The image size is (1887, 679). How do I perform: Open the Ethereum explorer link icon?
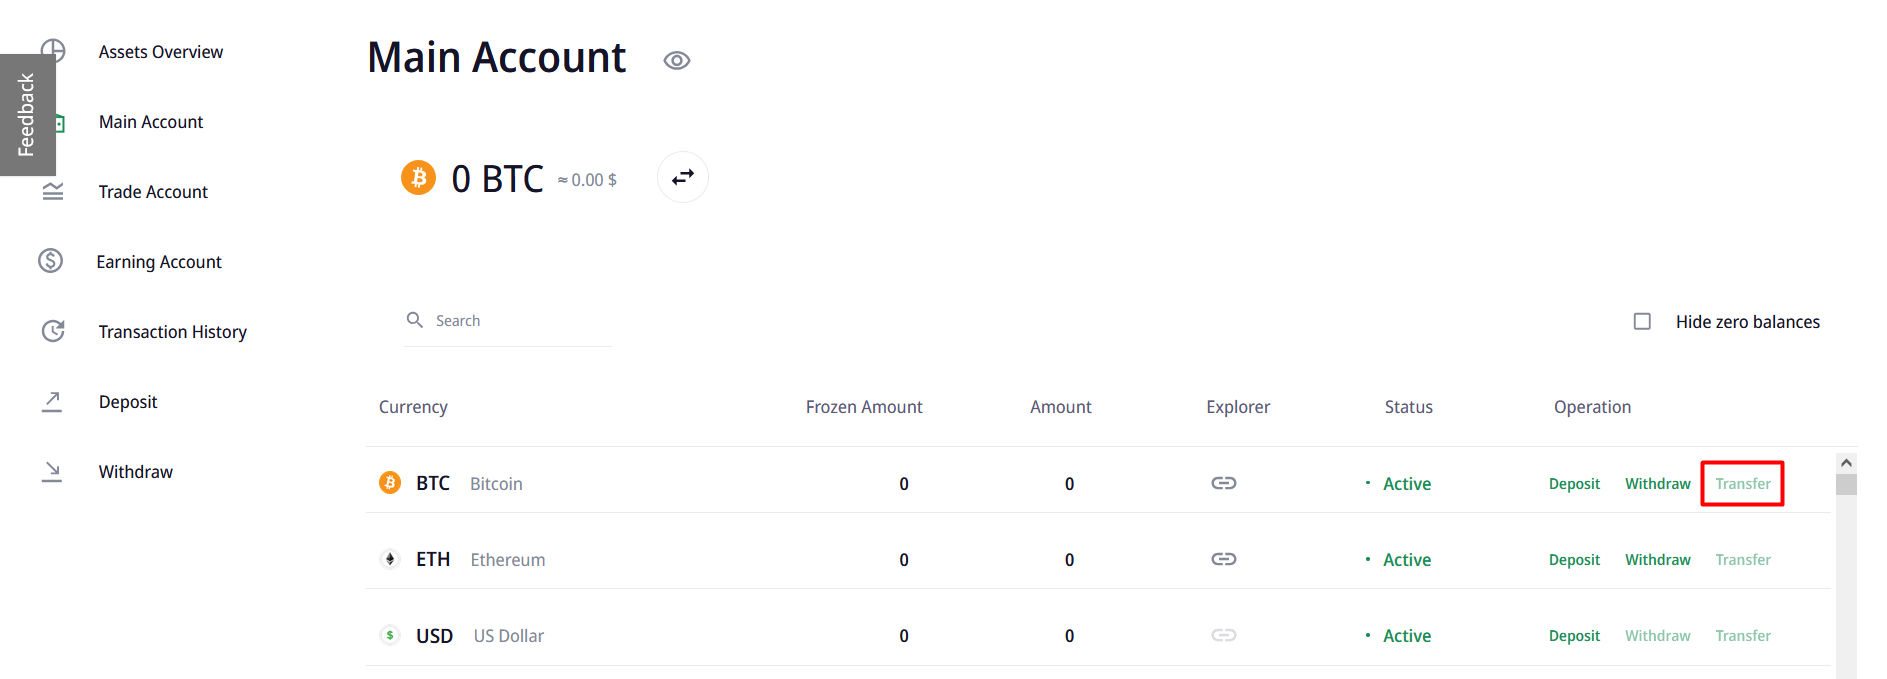click(1224, 559)
